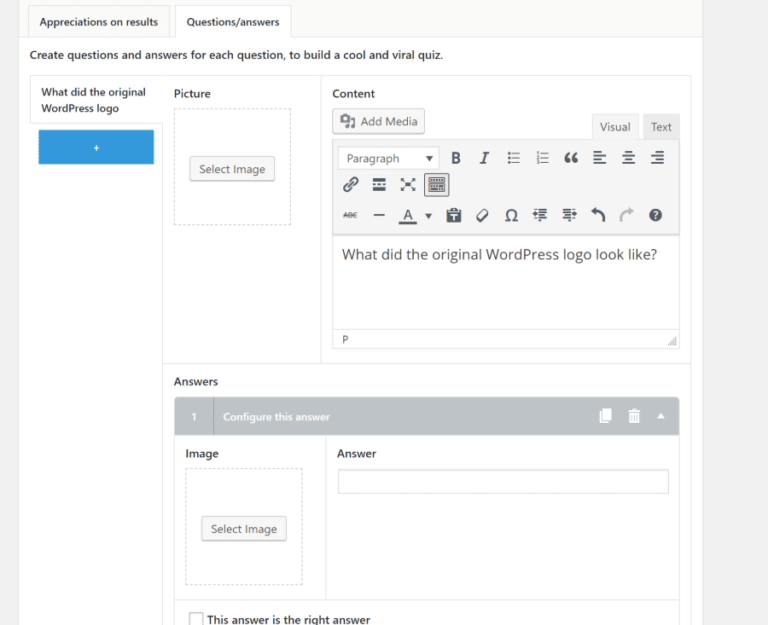Insert link with chain icon
Screen dimensions: 768x625
click(350, 185)
